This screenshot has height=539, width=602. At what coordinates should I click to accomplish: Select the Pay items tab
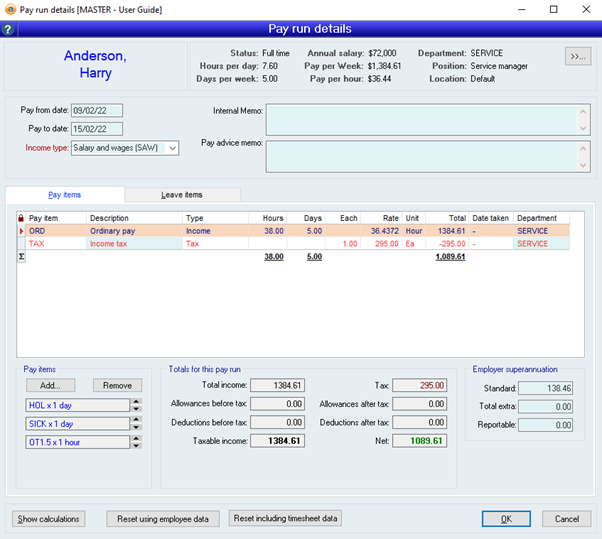(65, 194)
